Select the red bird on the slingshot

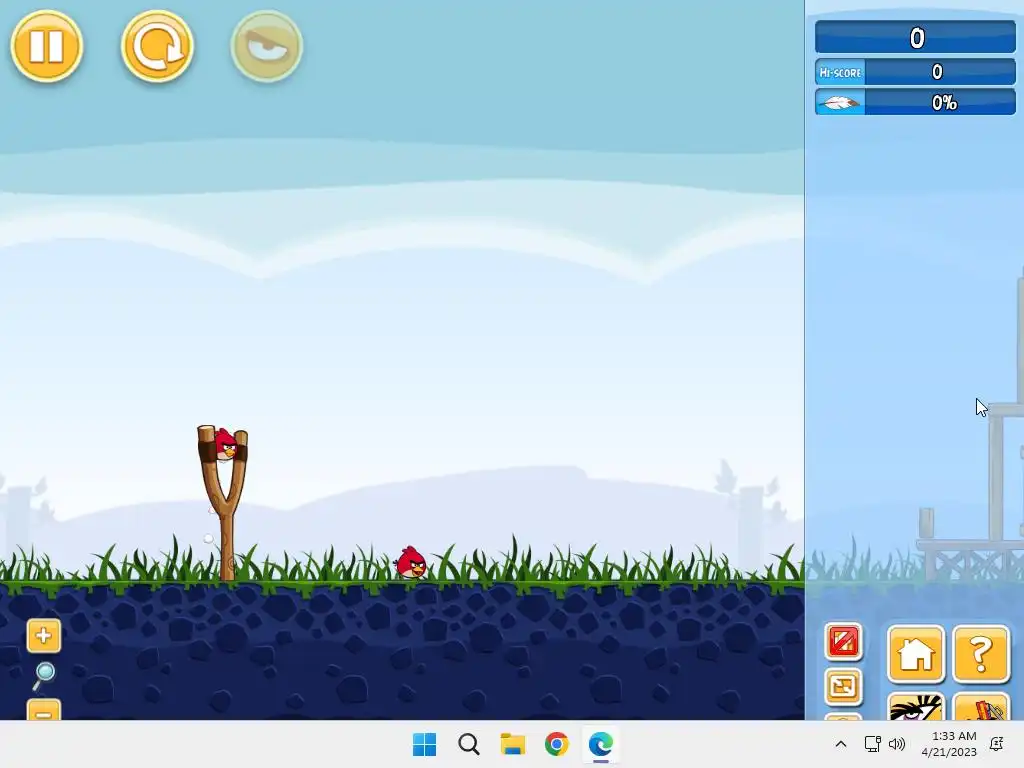pyautogui.click(x=225, y=444)
